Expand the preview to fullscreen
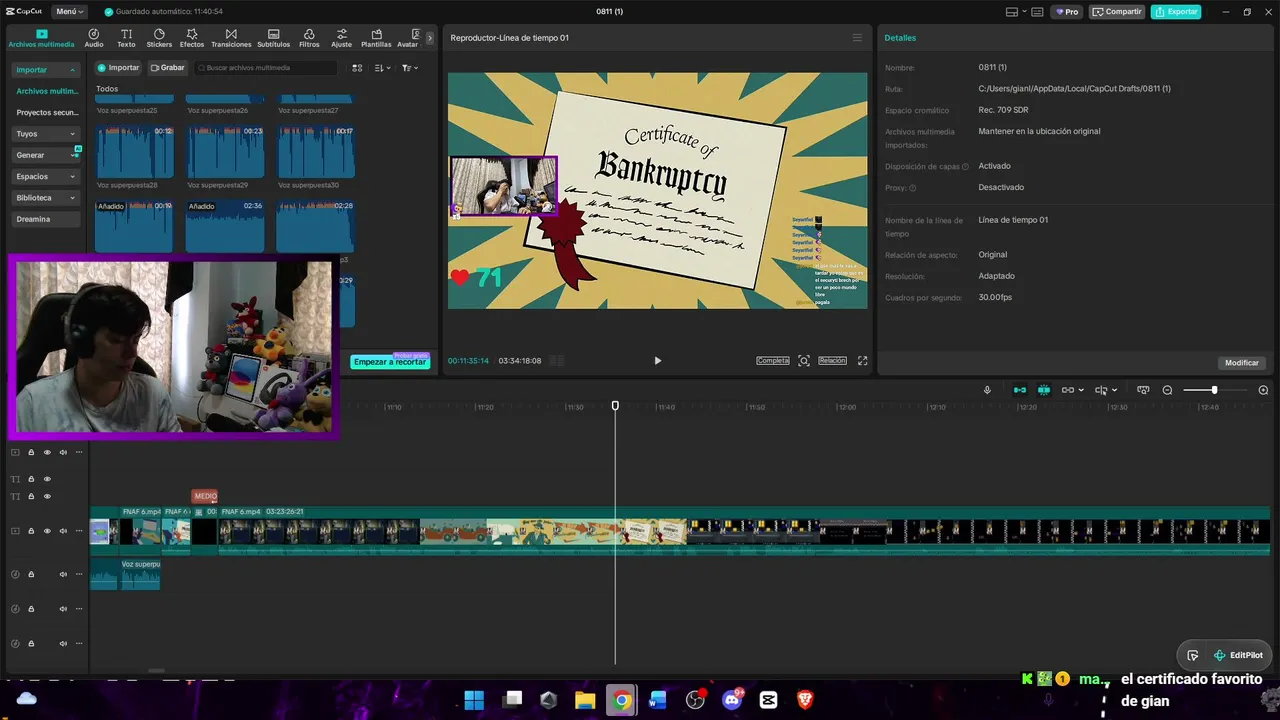This screenshot has height=720, width=1280. [862, 361]
